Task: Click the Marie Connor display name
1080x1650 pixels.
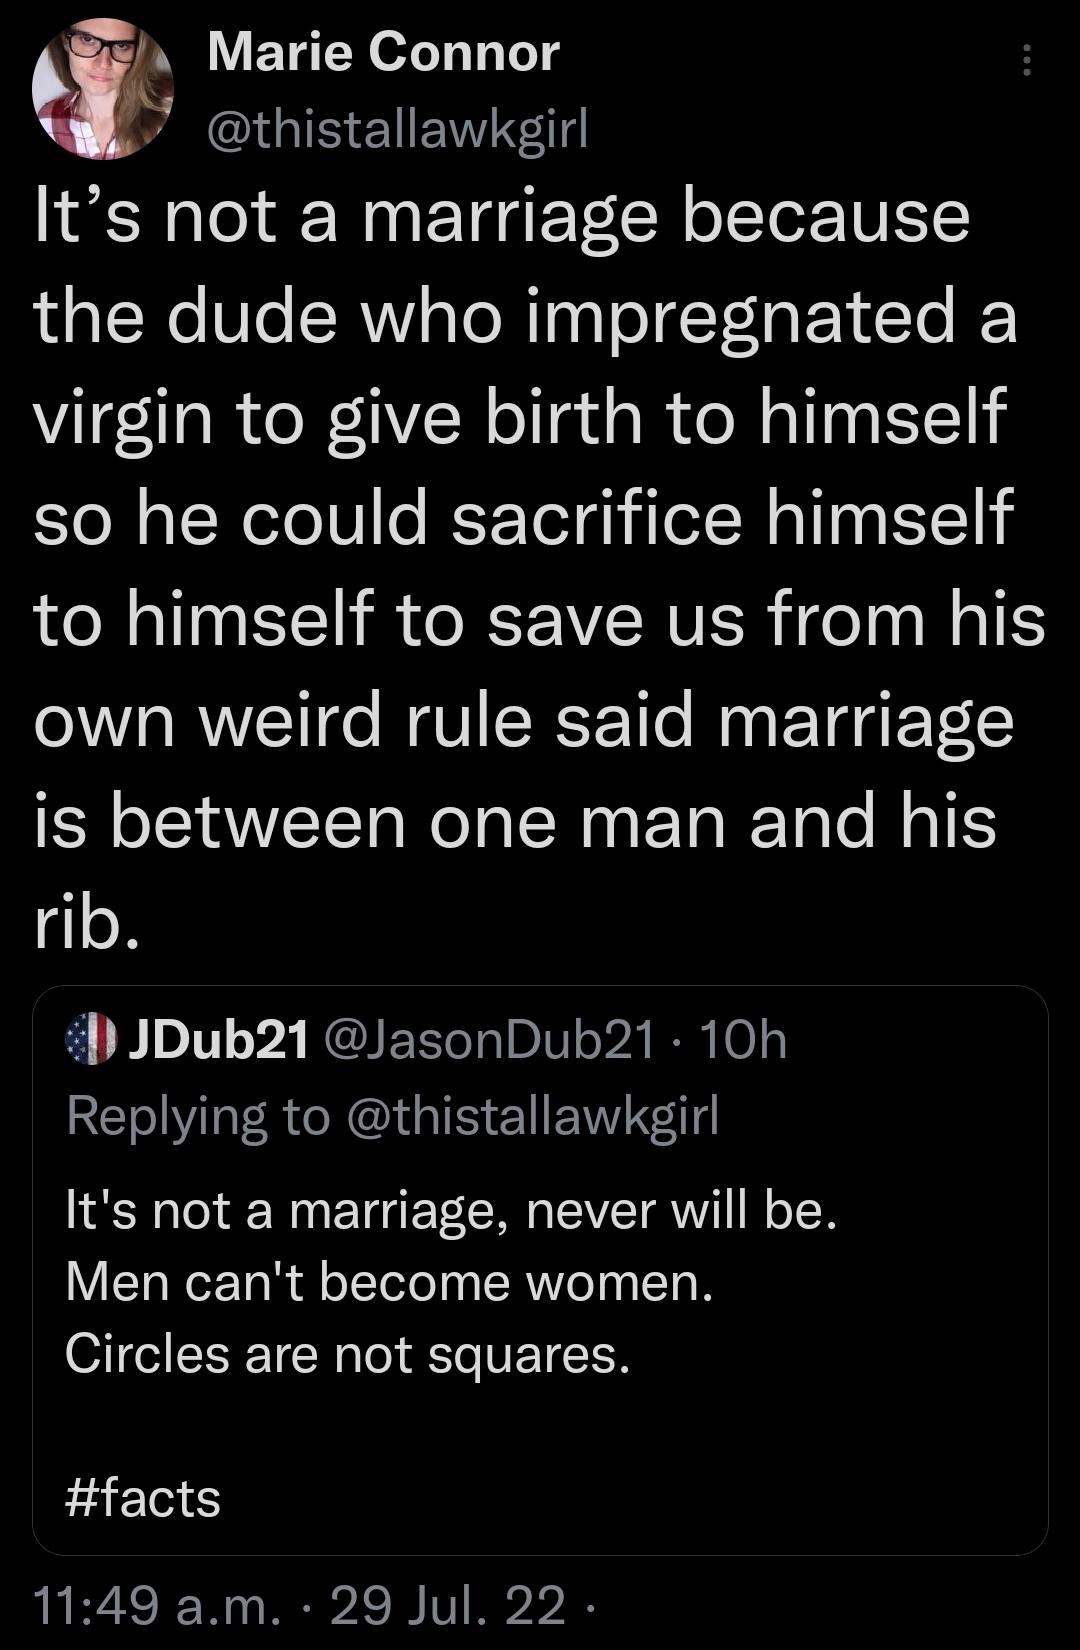Action: click(x=383, y=52)
